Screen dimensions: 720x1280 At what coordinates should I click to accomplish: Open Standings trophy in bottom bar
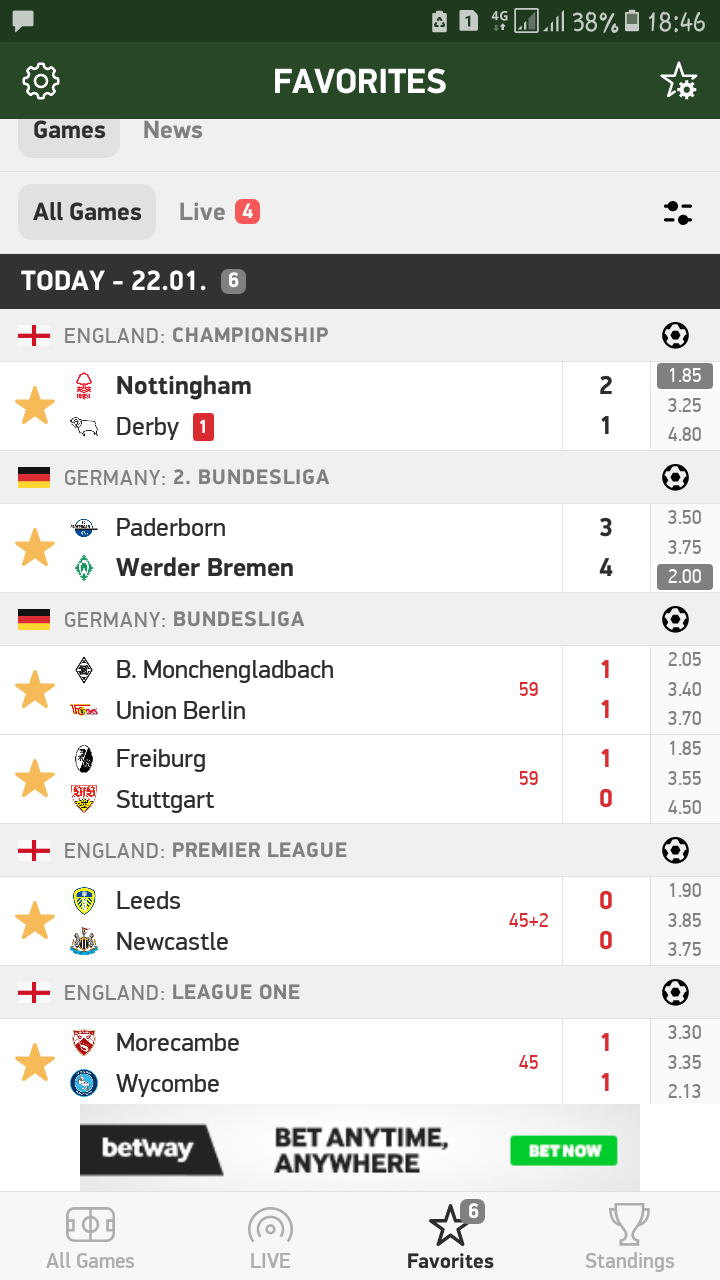pyautogui.click(x=629, y=1236)
